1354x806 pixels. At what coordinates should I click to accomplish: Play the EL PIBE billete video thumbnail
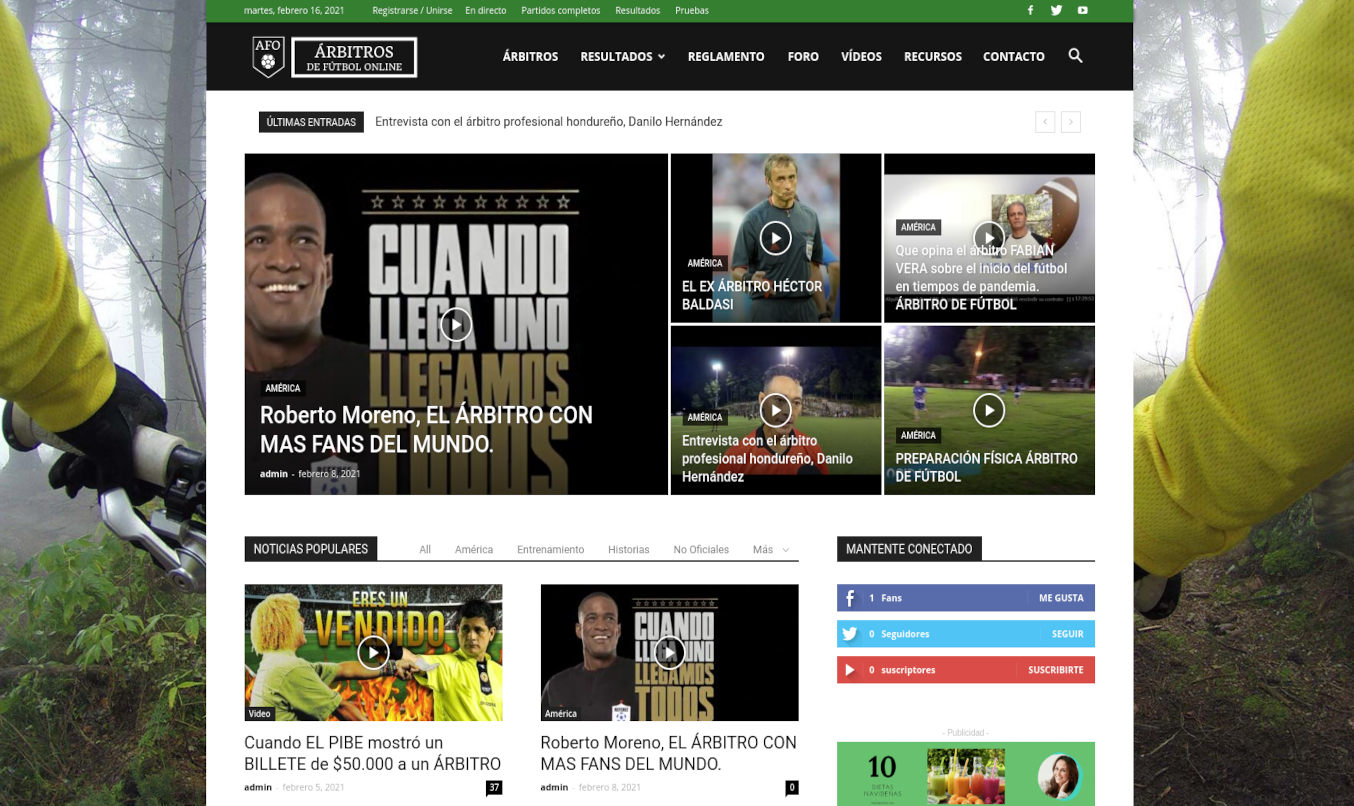click(373, 653)
